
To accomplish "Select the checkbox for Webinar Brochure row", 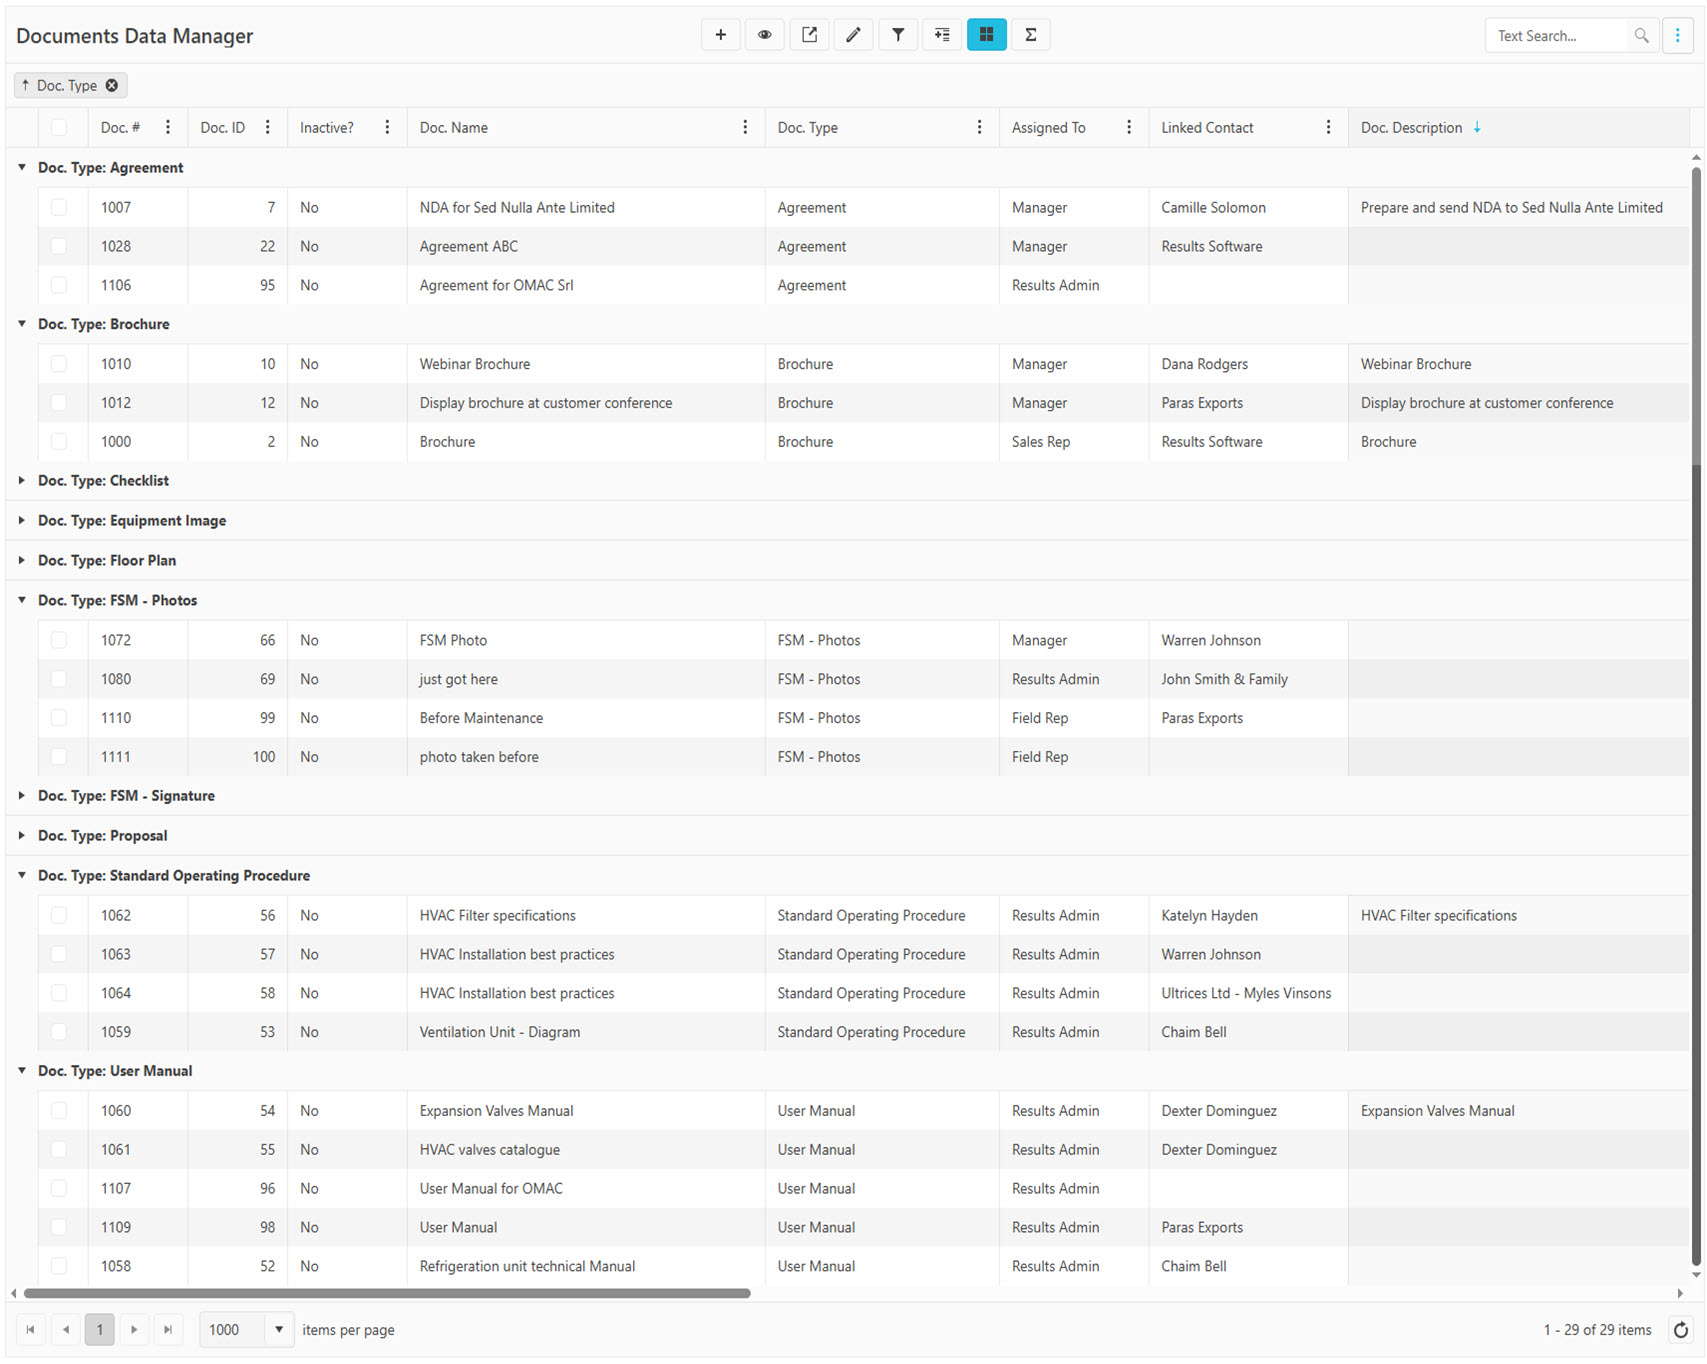I will point(59,364).
